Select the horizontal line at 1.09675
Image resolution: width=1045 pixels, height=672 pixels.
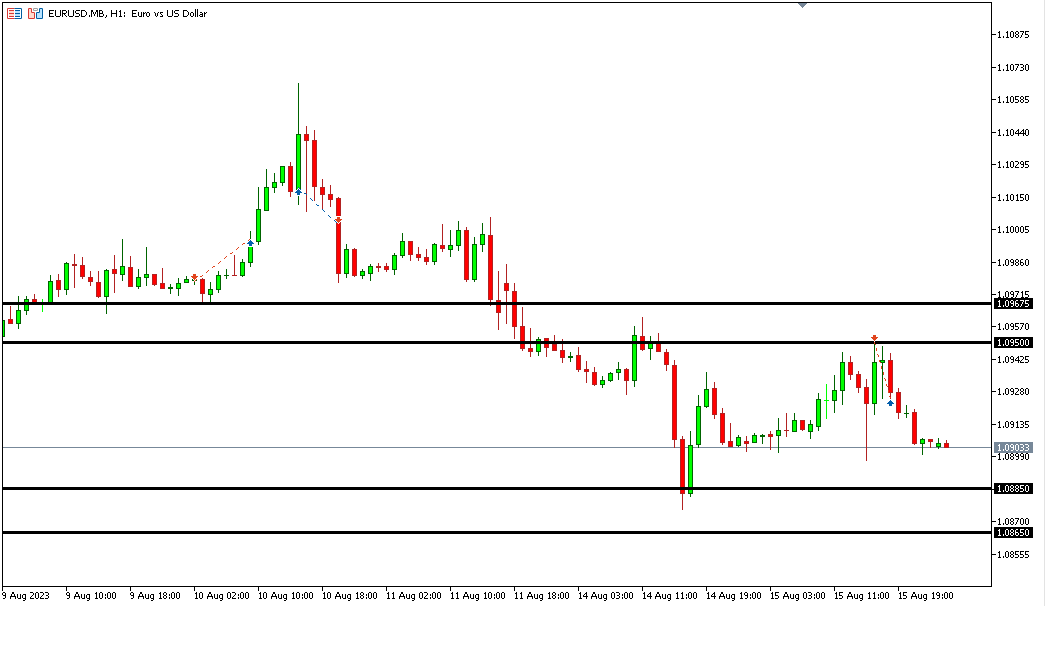[x=500, y=303]
